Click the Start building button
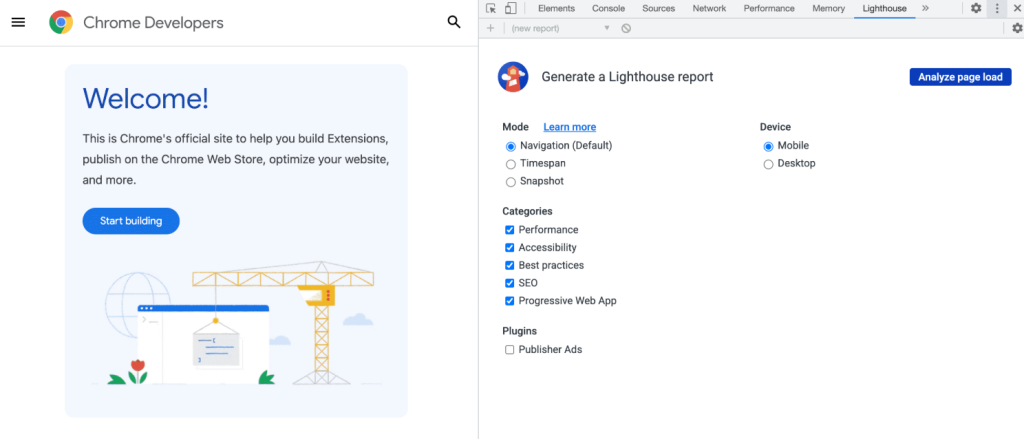The width and height of the screenshot is (1024, 439). (x=131, y=221)
